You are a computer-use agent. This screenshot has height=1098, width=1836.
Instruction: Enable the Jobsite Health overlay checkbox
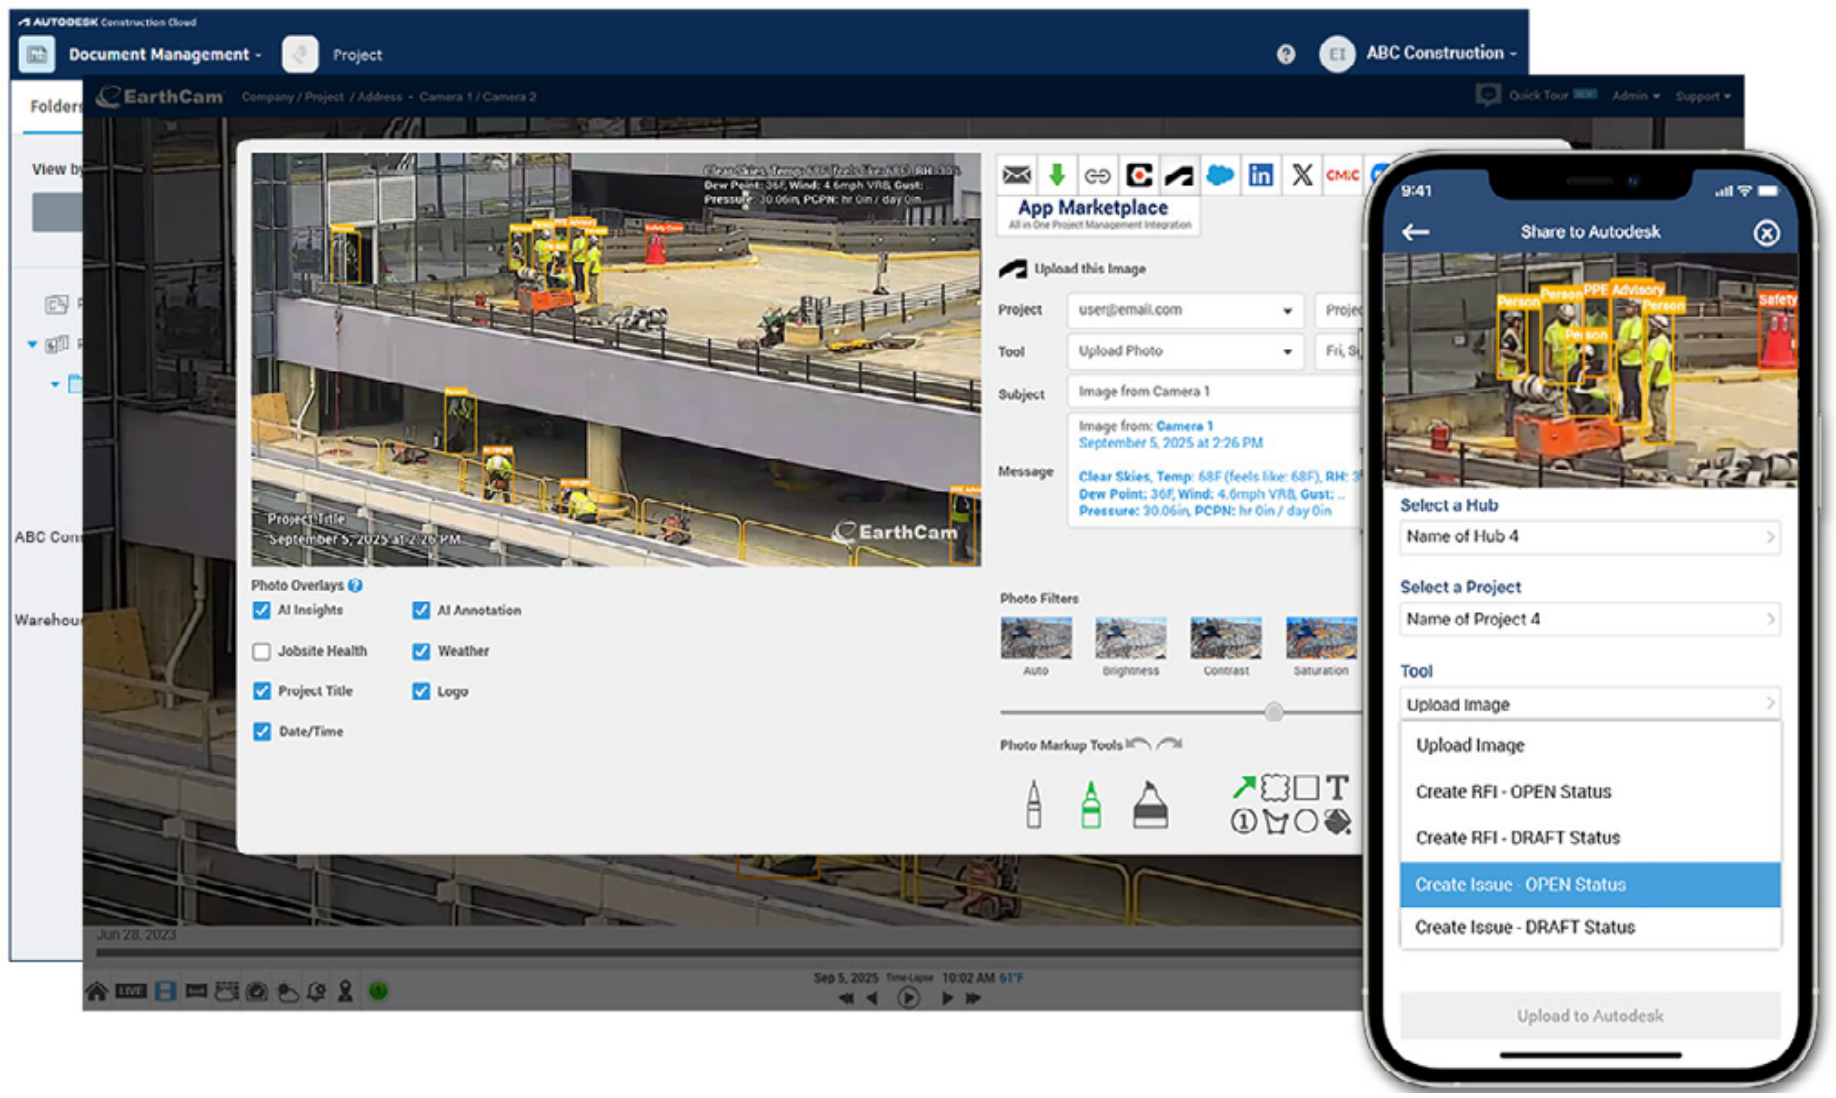[x=262, y=651]
